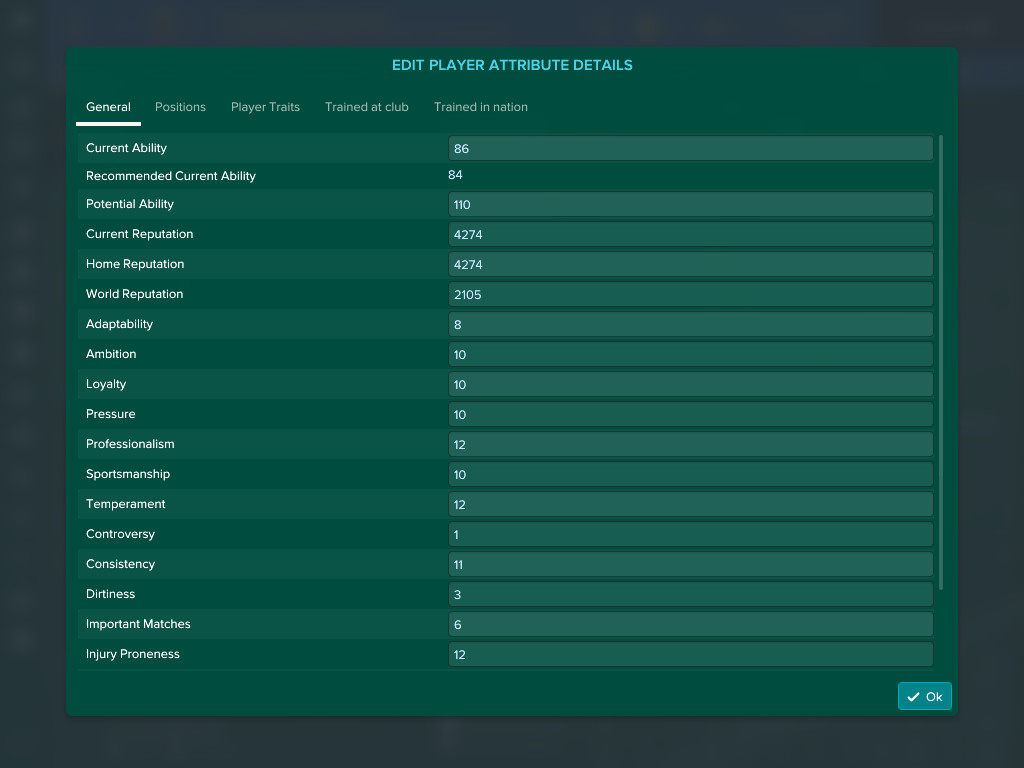Screen dimensions: 1024x768
Task: Confirm changes with the Ok button
Action: point(924,696)
